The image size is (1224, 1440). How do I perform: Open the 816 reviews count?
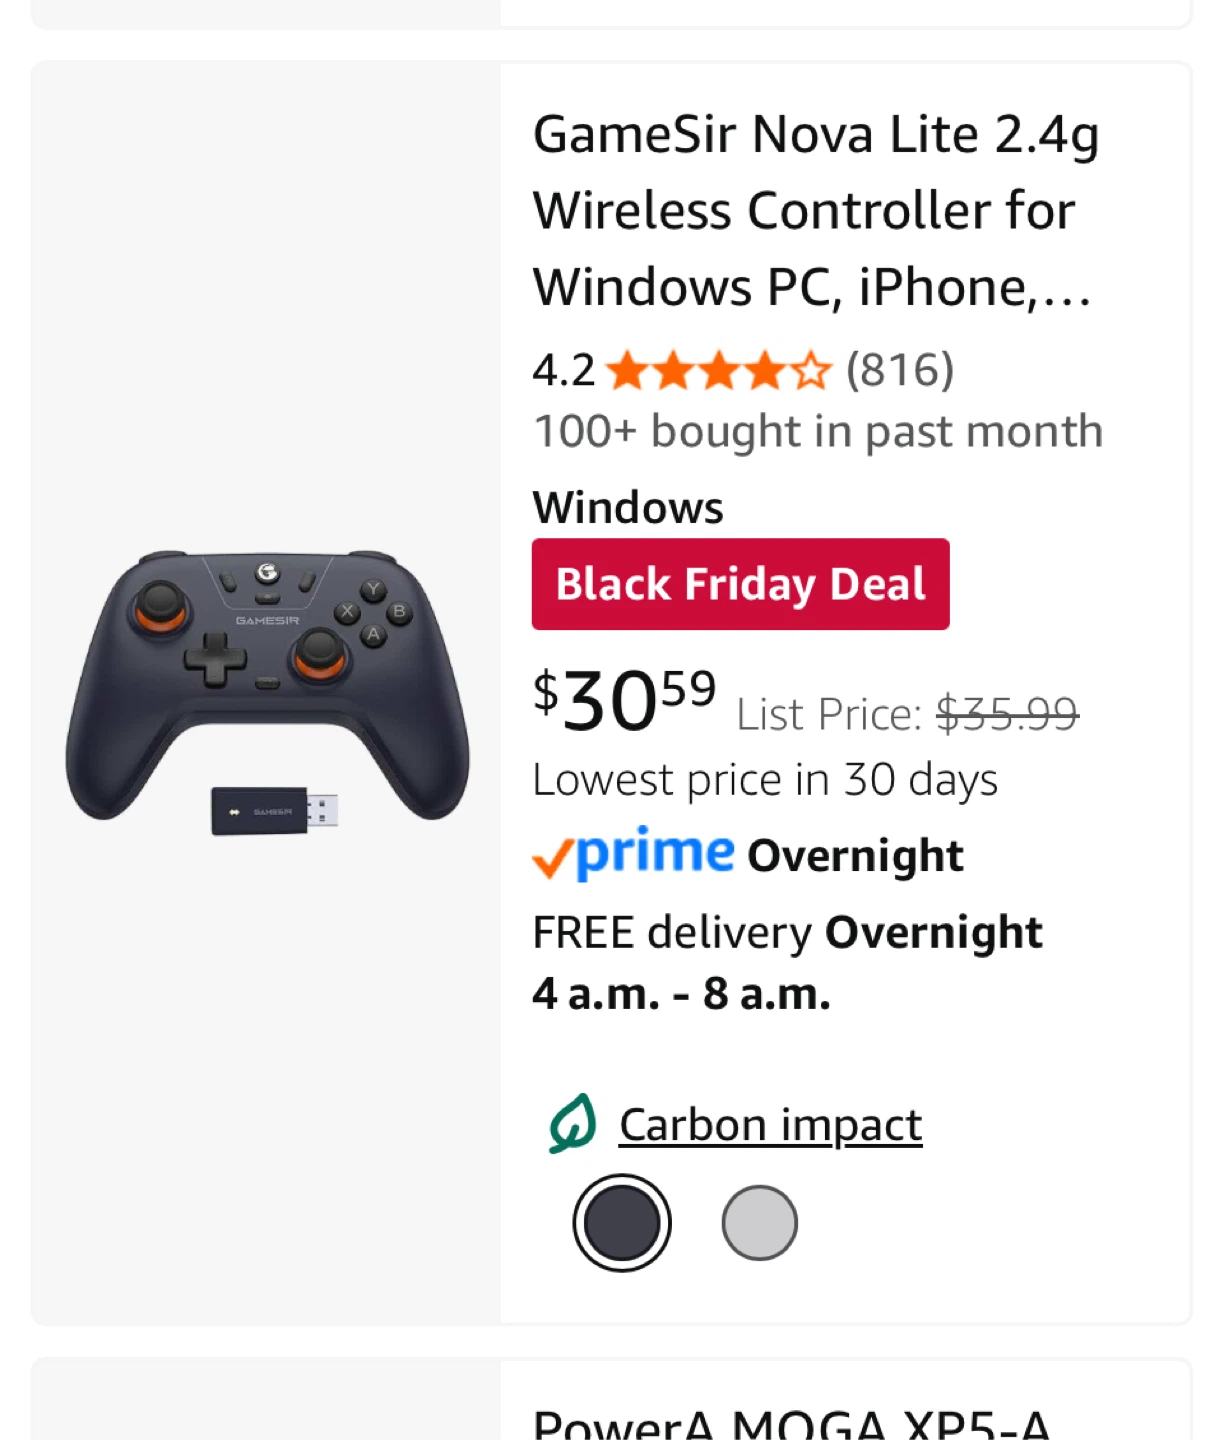pyautogui.click(x=900, y=370)
